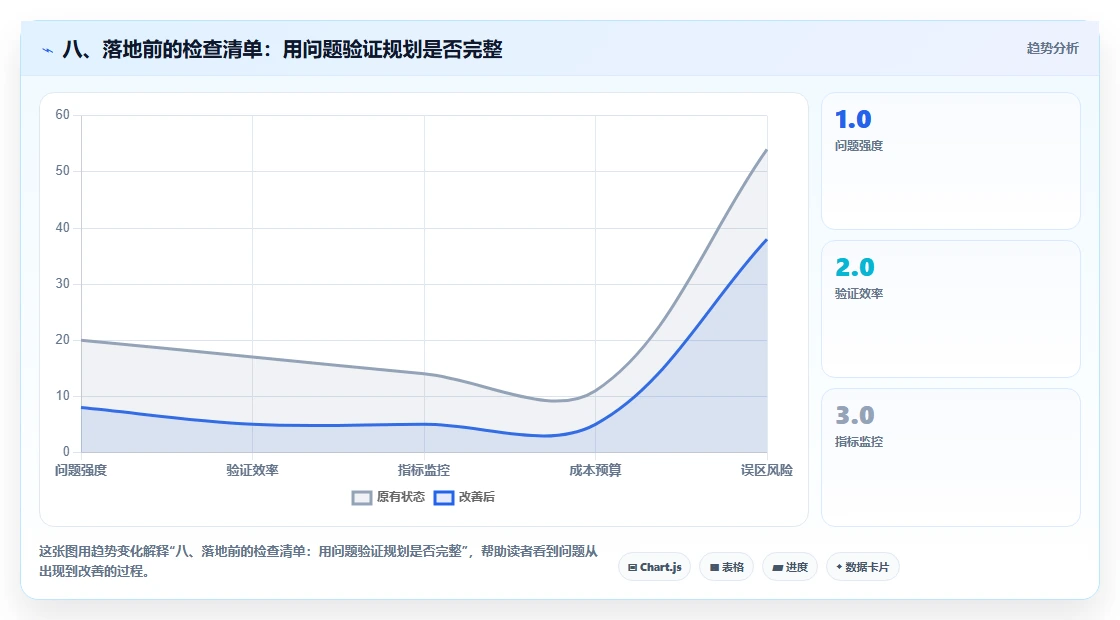Open the 2.0 验证效率 data card
Screen dimensions: 1120x620
[951, 309]
